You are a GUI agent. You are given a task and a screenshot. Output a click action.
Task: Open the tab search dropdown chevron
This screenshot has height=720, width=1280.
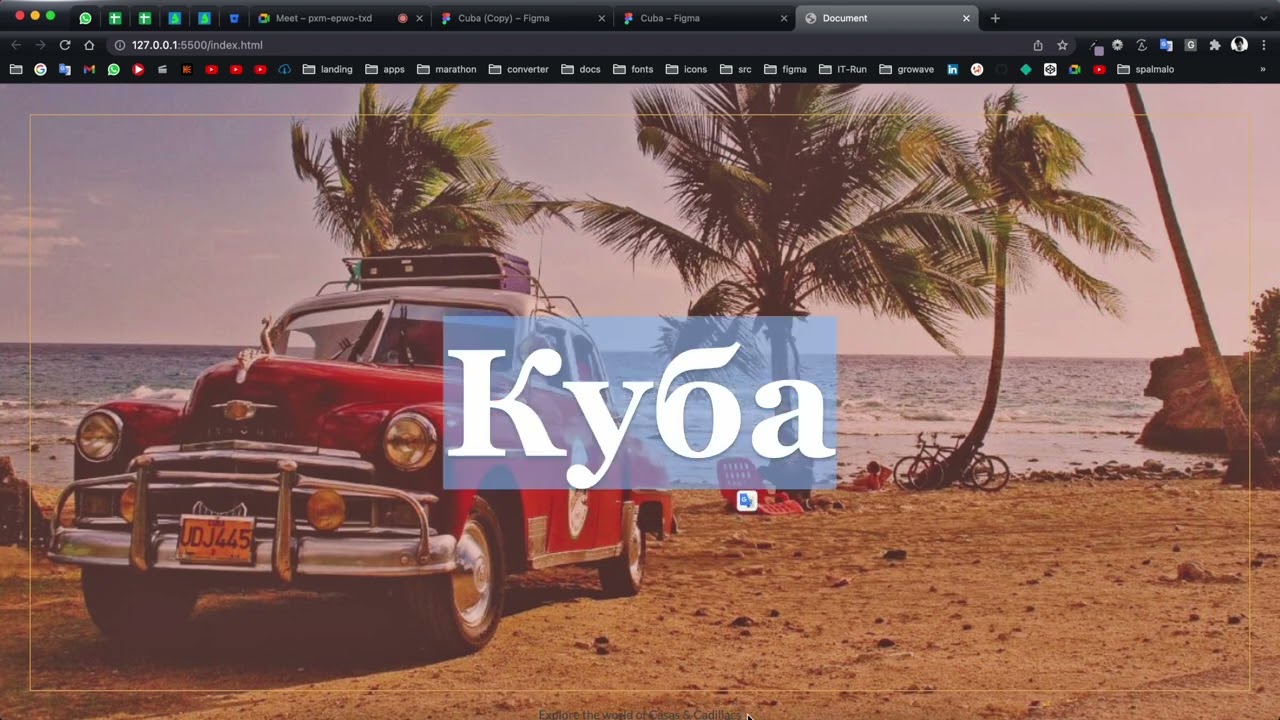coord(1264,18)
